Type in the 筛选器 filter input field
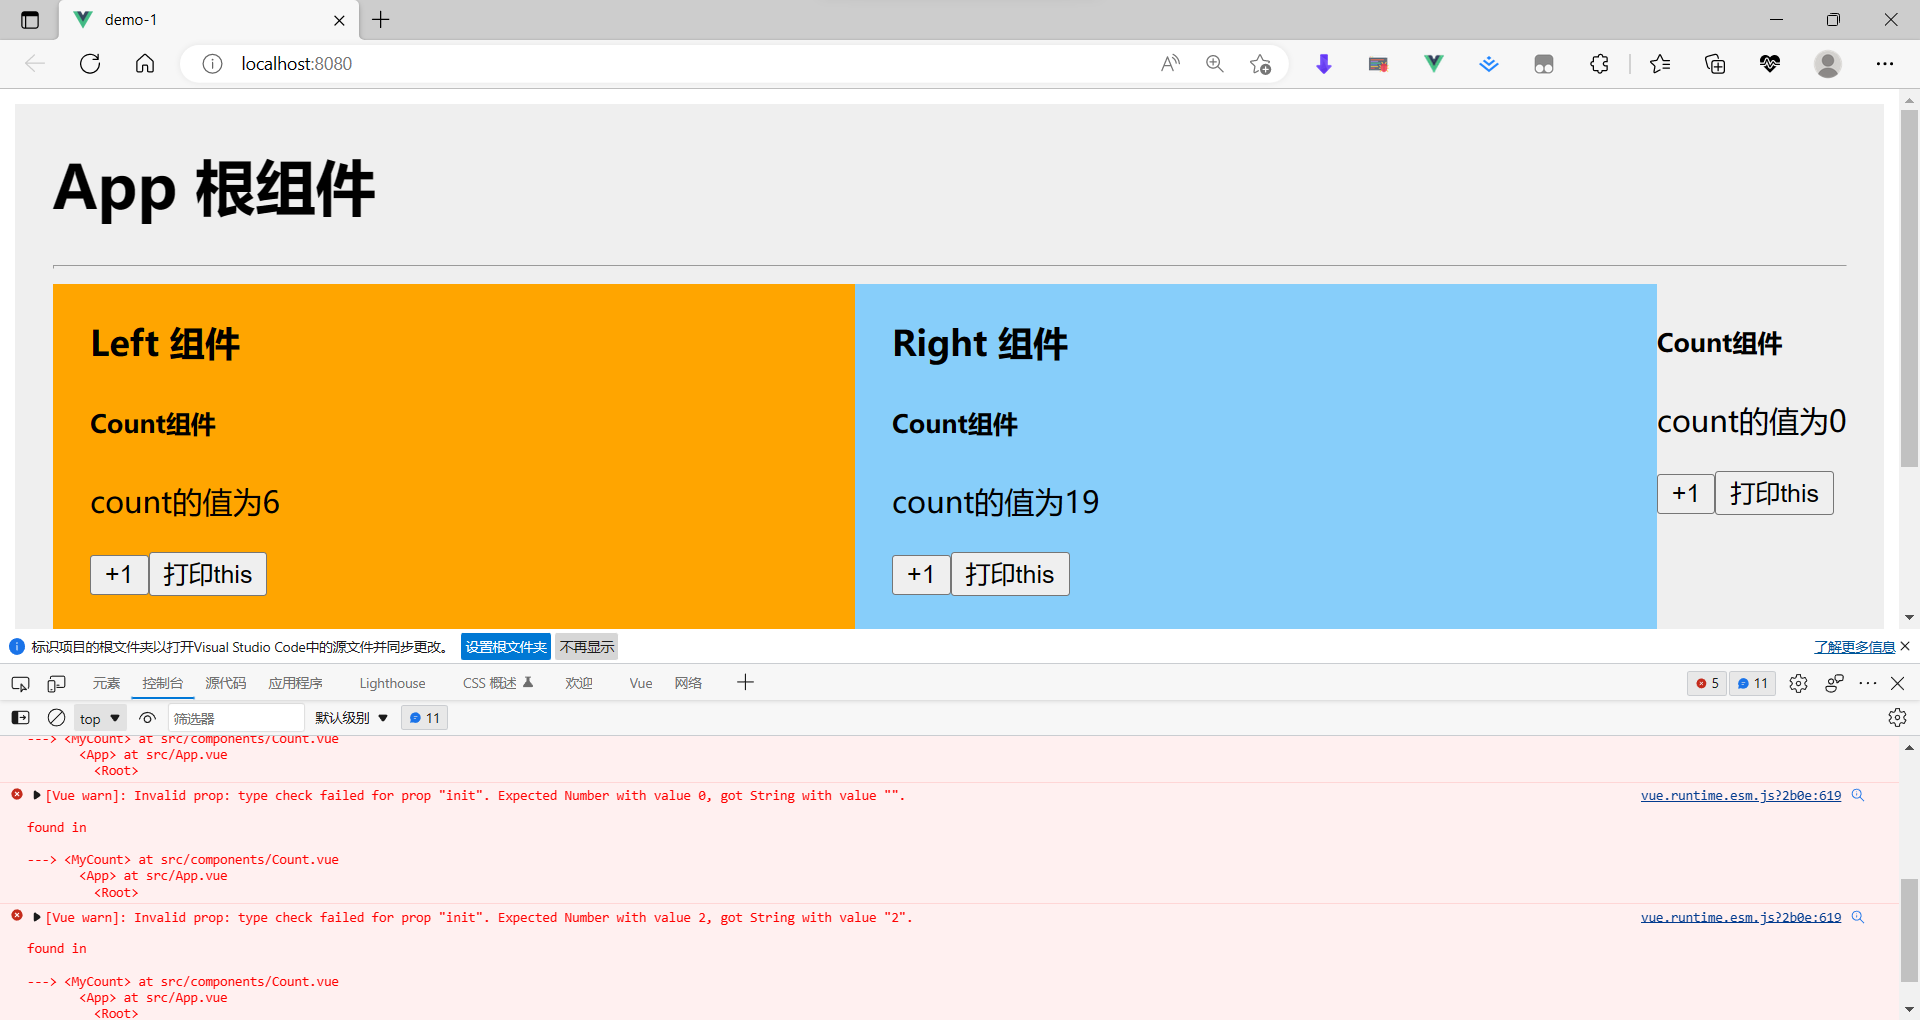This screenshot has height=1020, width=1920. (236, 717)
